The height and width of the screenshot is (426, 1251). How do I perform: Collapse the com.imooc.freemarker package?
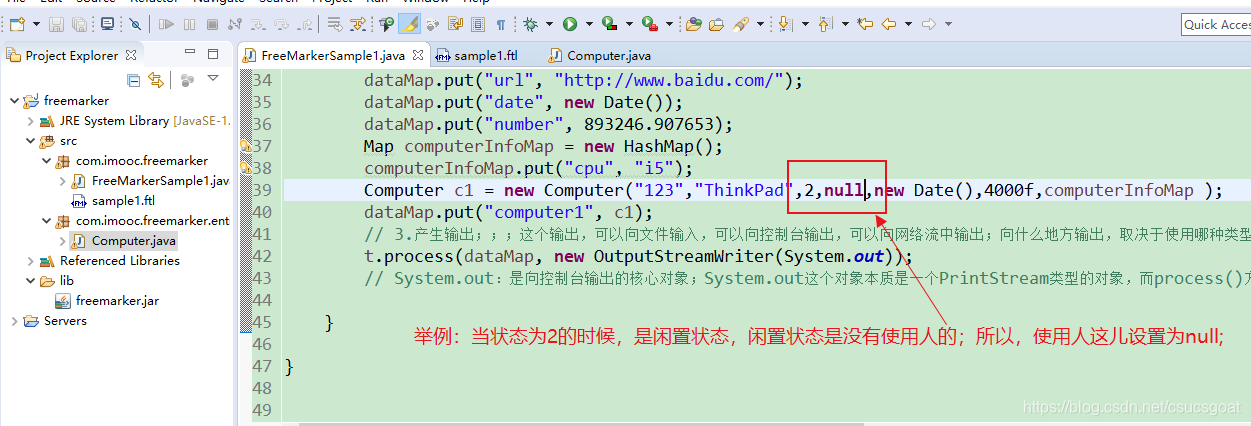tap(46, 161)
